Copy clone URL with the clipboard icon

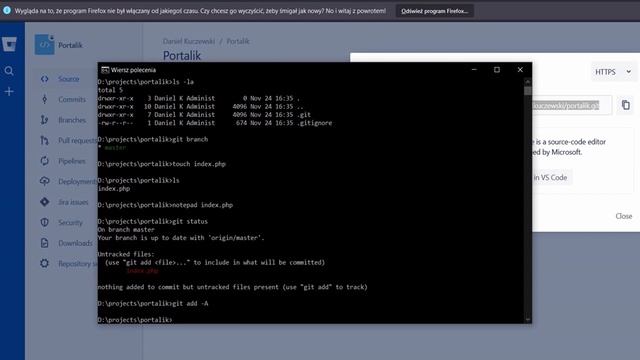click(x=626, y=105)
